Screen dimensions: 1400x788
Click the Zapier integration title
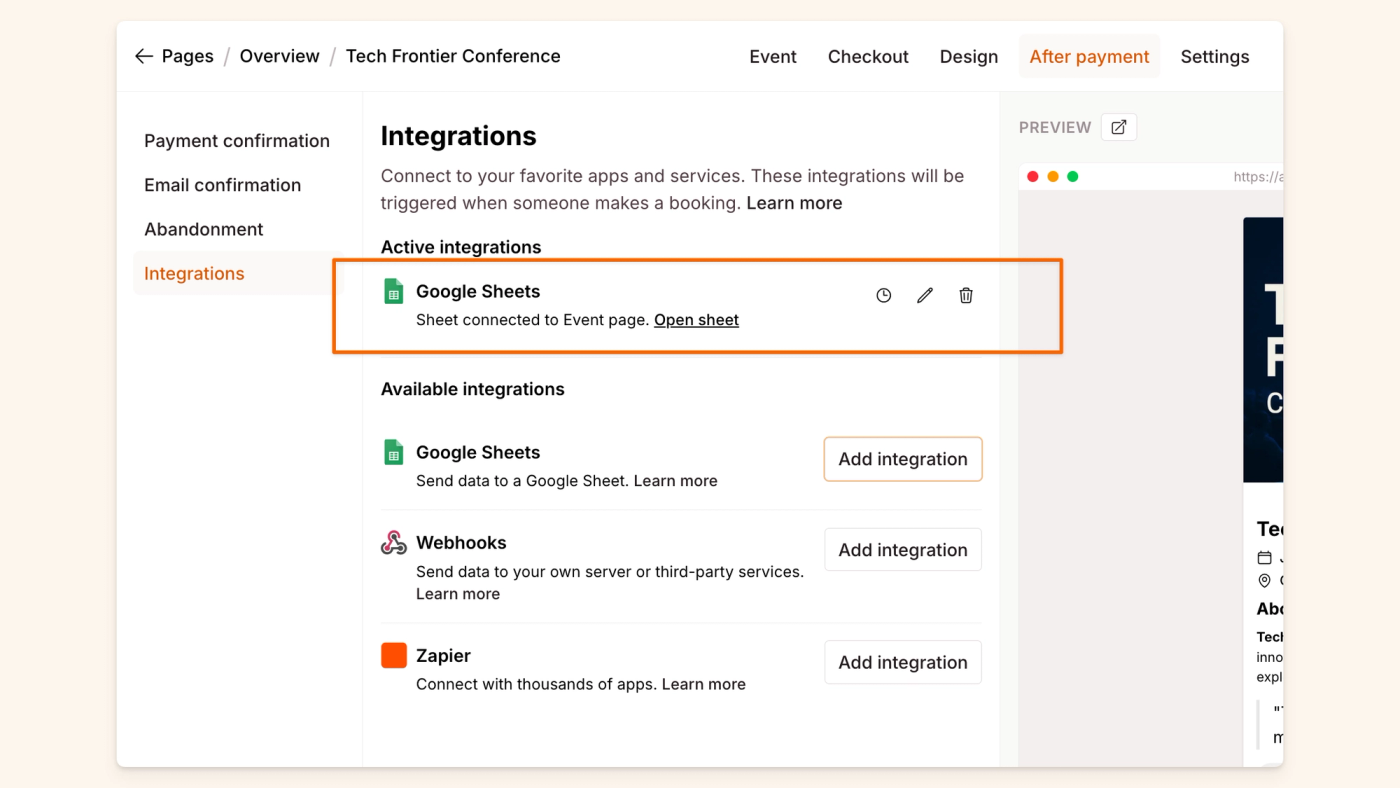(443, 656)
